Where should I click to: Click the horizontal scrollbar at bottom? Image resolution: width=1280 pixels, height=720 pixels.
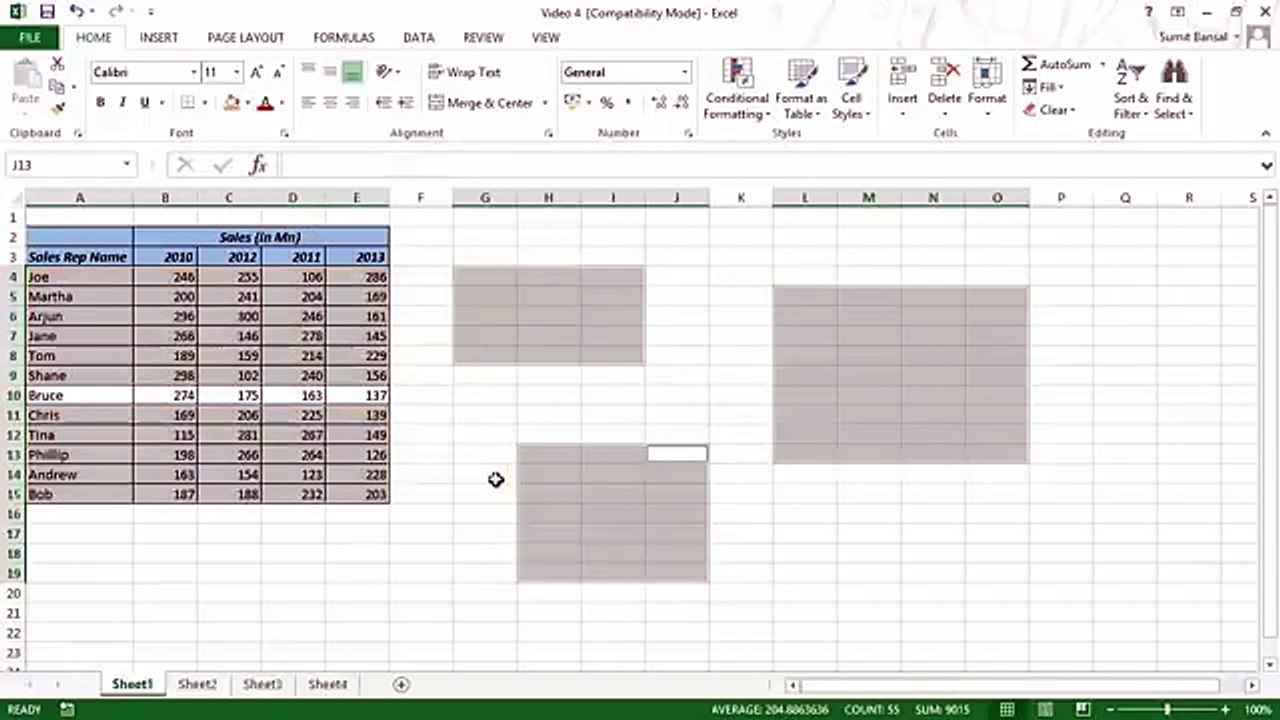coord(1008,685)
